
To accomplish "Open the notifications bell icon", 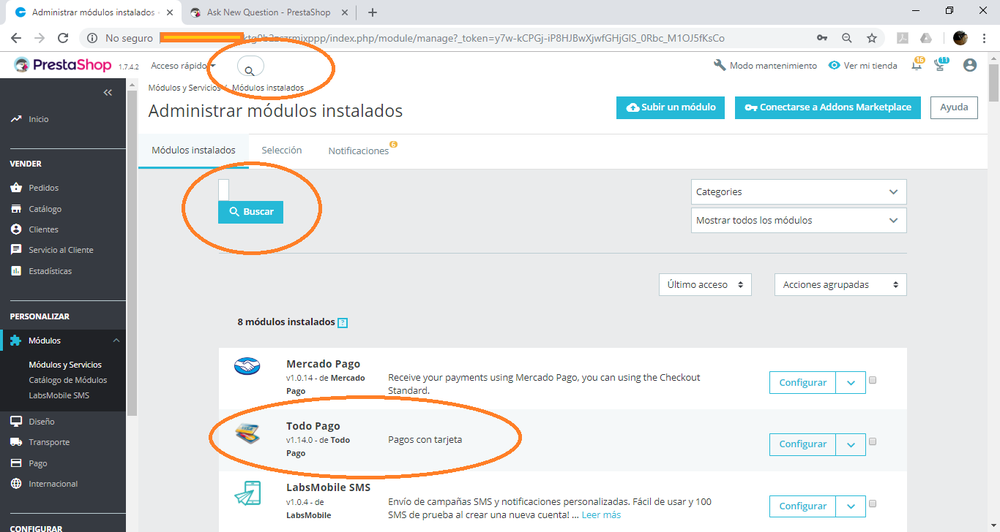I will 917,64.
